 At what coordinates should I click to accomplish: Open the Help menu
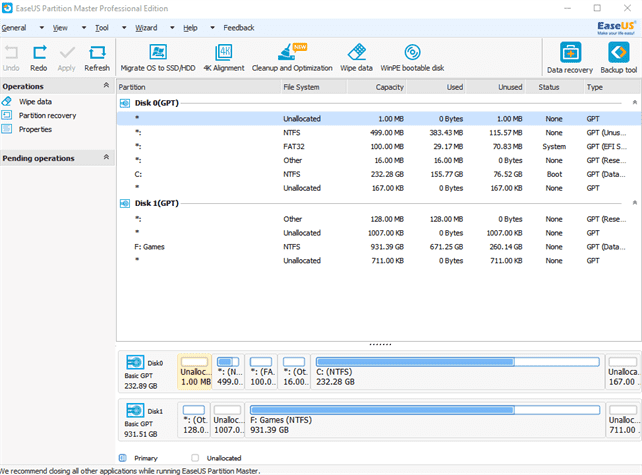[x=190, y=28]
